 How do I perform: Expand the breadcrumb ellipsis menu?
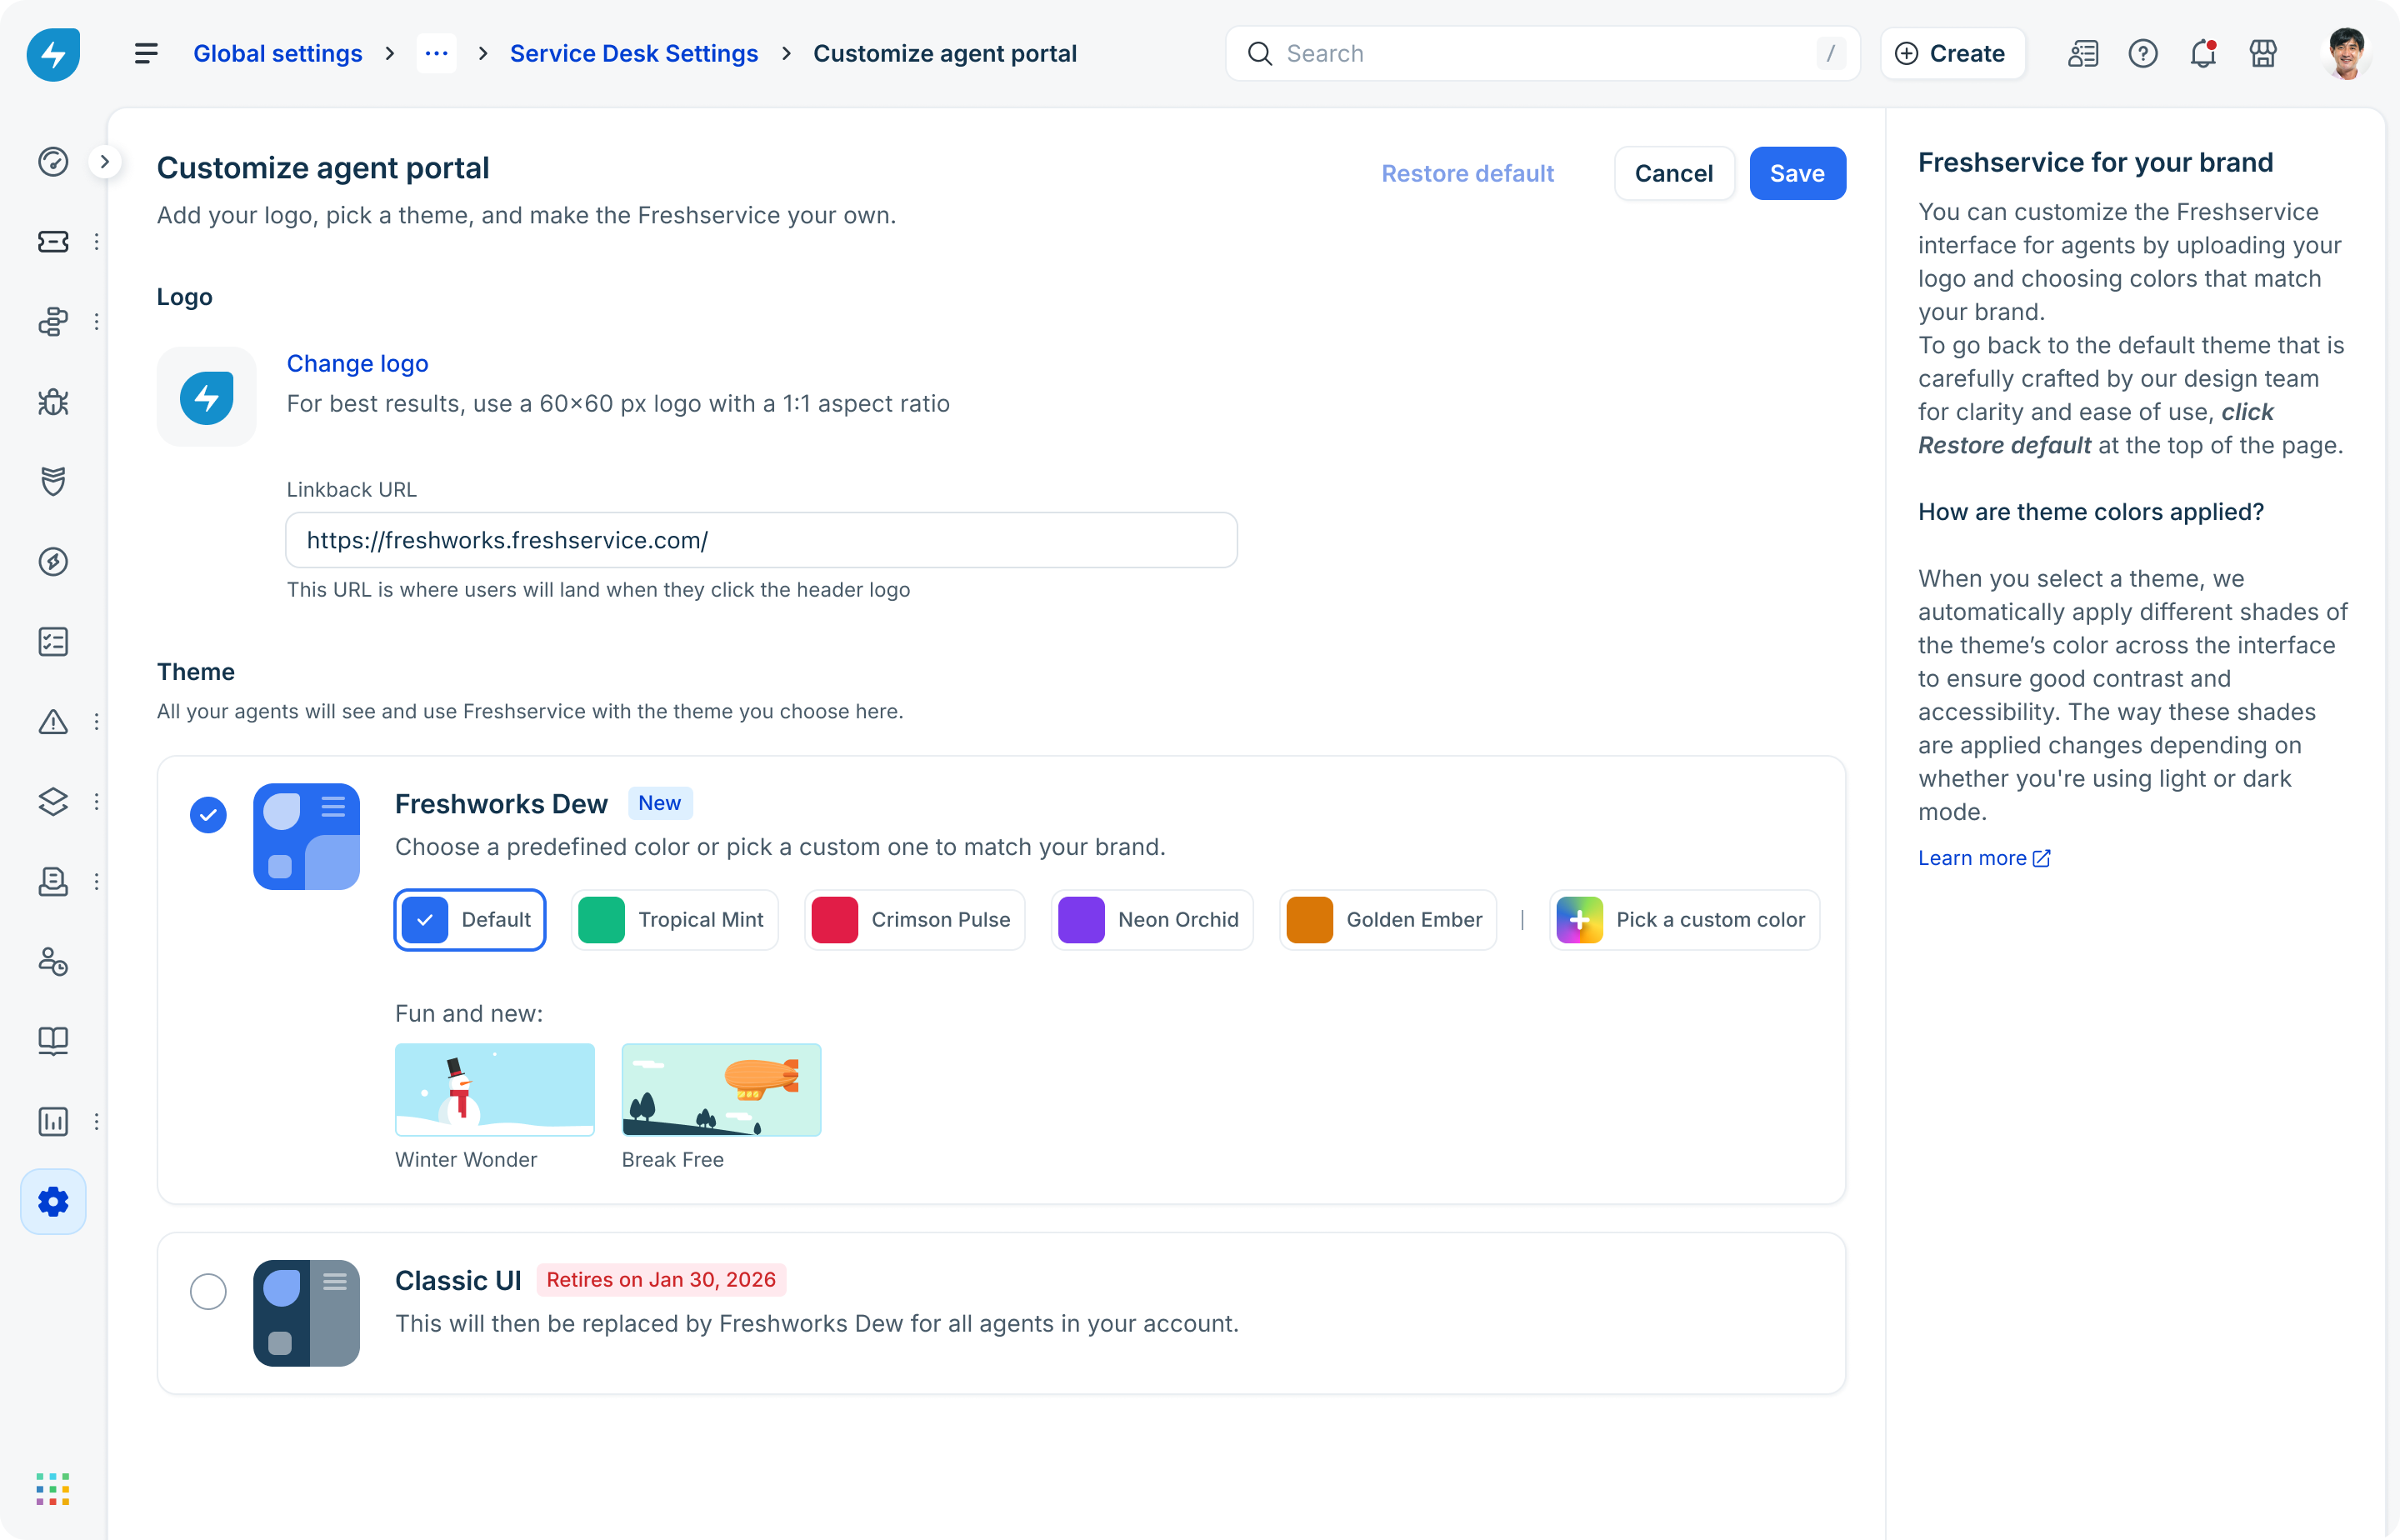437,54
